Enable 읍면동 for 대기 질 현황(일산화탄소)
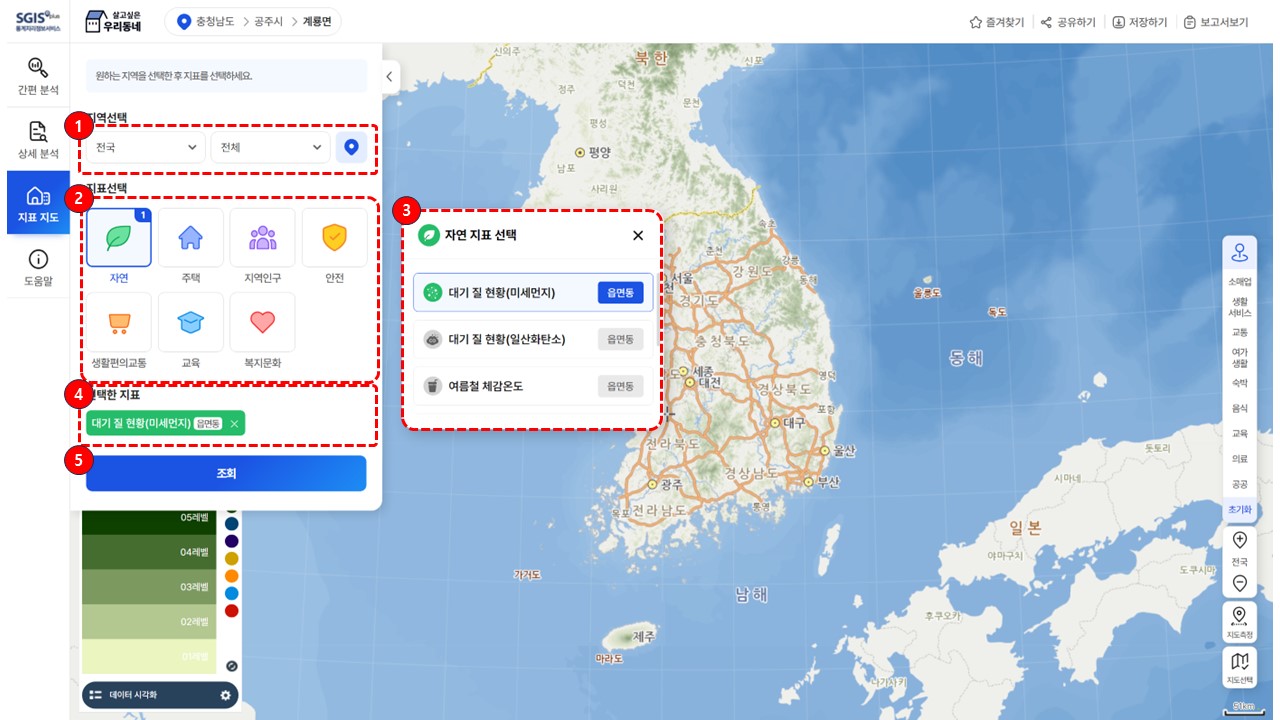Image resolution: width=1280 pixels, height=720 pixels. pos(620,339)
